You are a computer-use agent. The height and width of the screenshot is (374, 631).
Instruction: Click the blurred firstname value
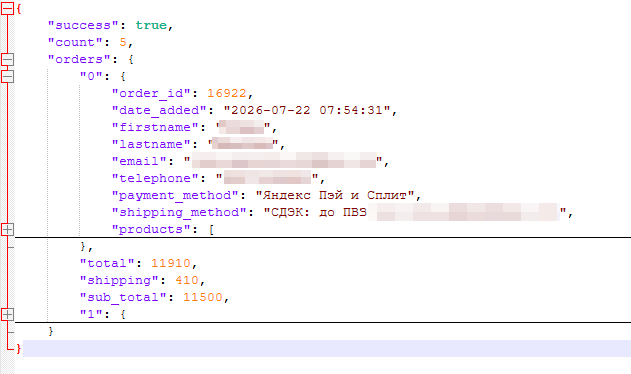pyautogui.click(x=242, y=127)
